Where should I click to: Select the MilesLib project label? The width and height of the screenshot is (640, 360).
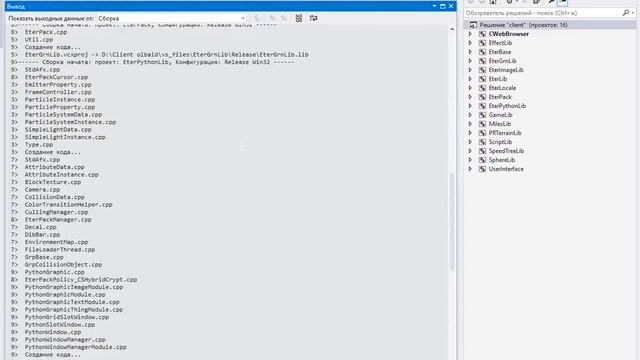click(500, 124)
